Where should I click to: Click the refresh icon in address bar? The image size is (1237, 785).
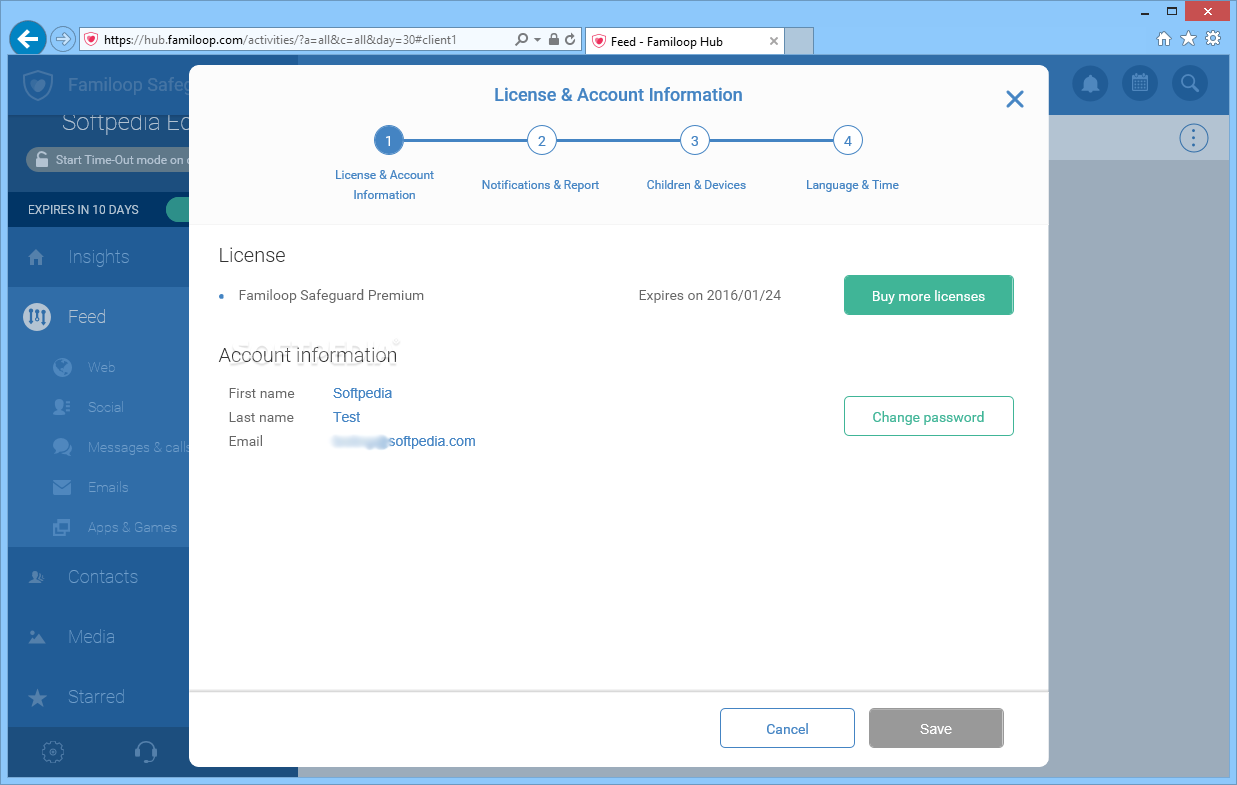pos(570,40)
